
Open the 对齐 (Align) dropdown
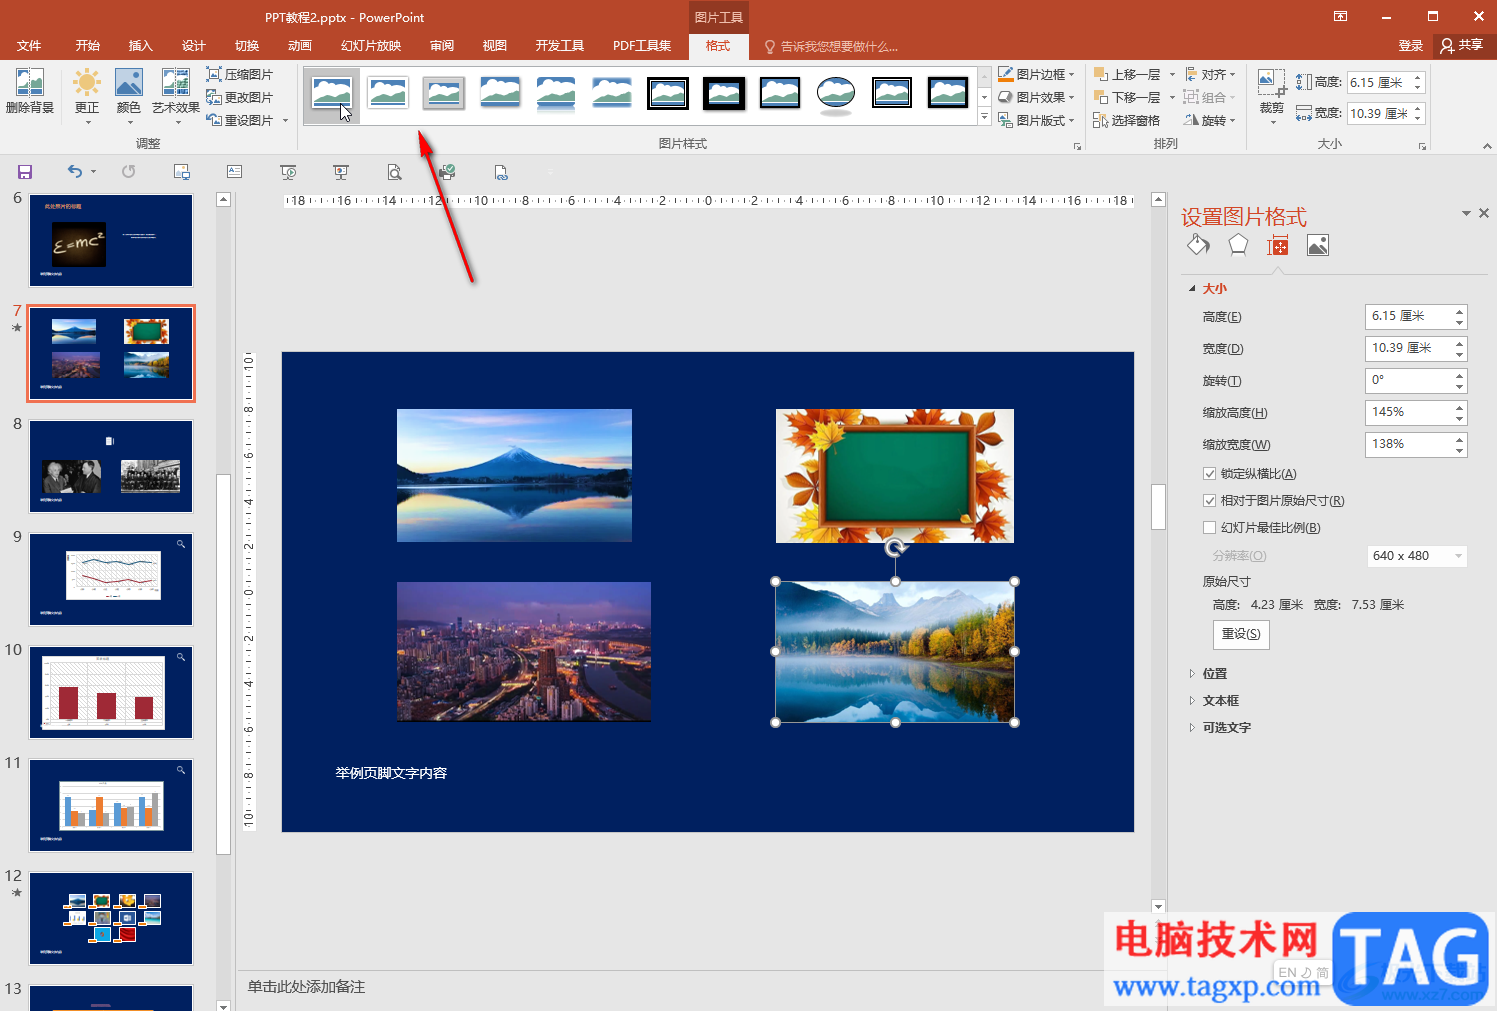coord(1210,75)
